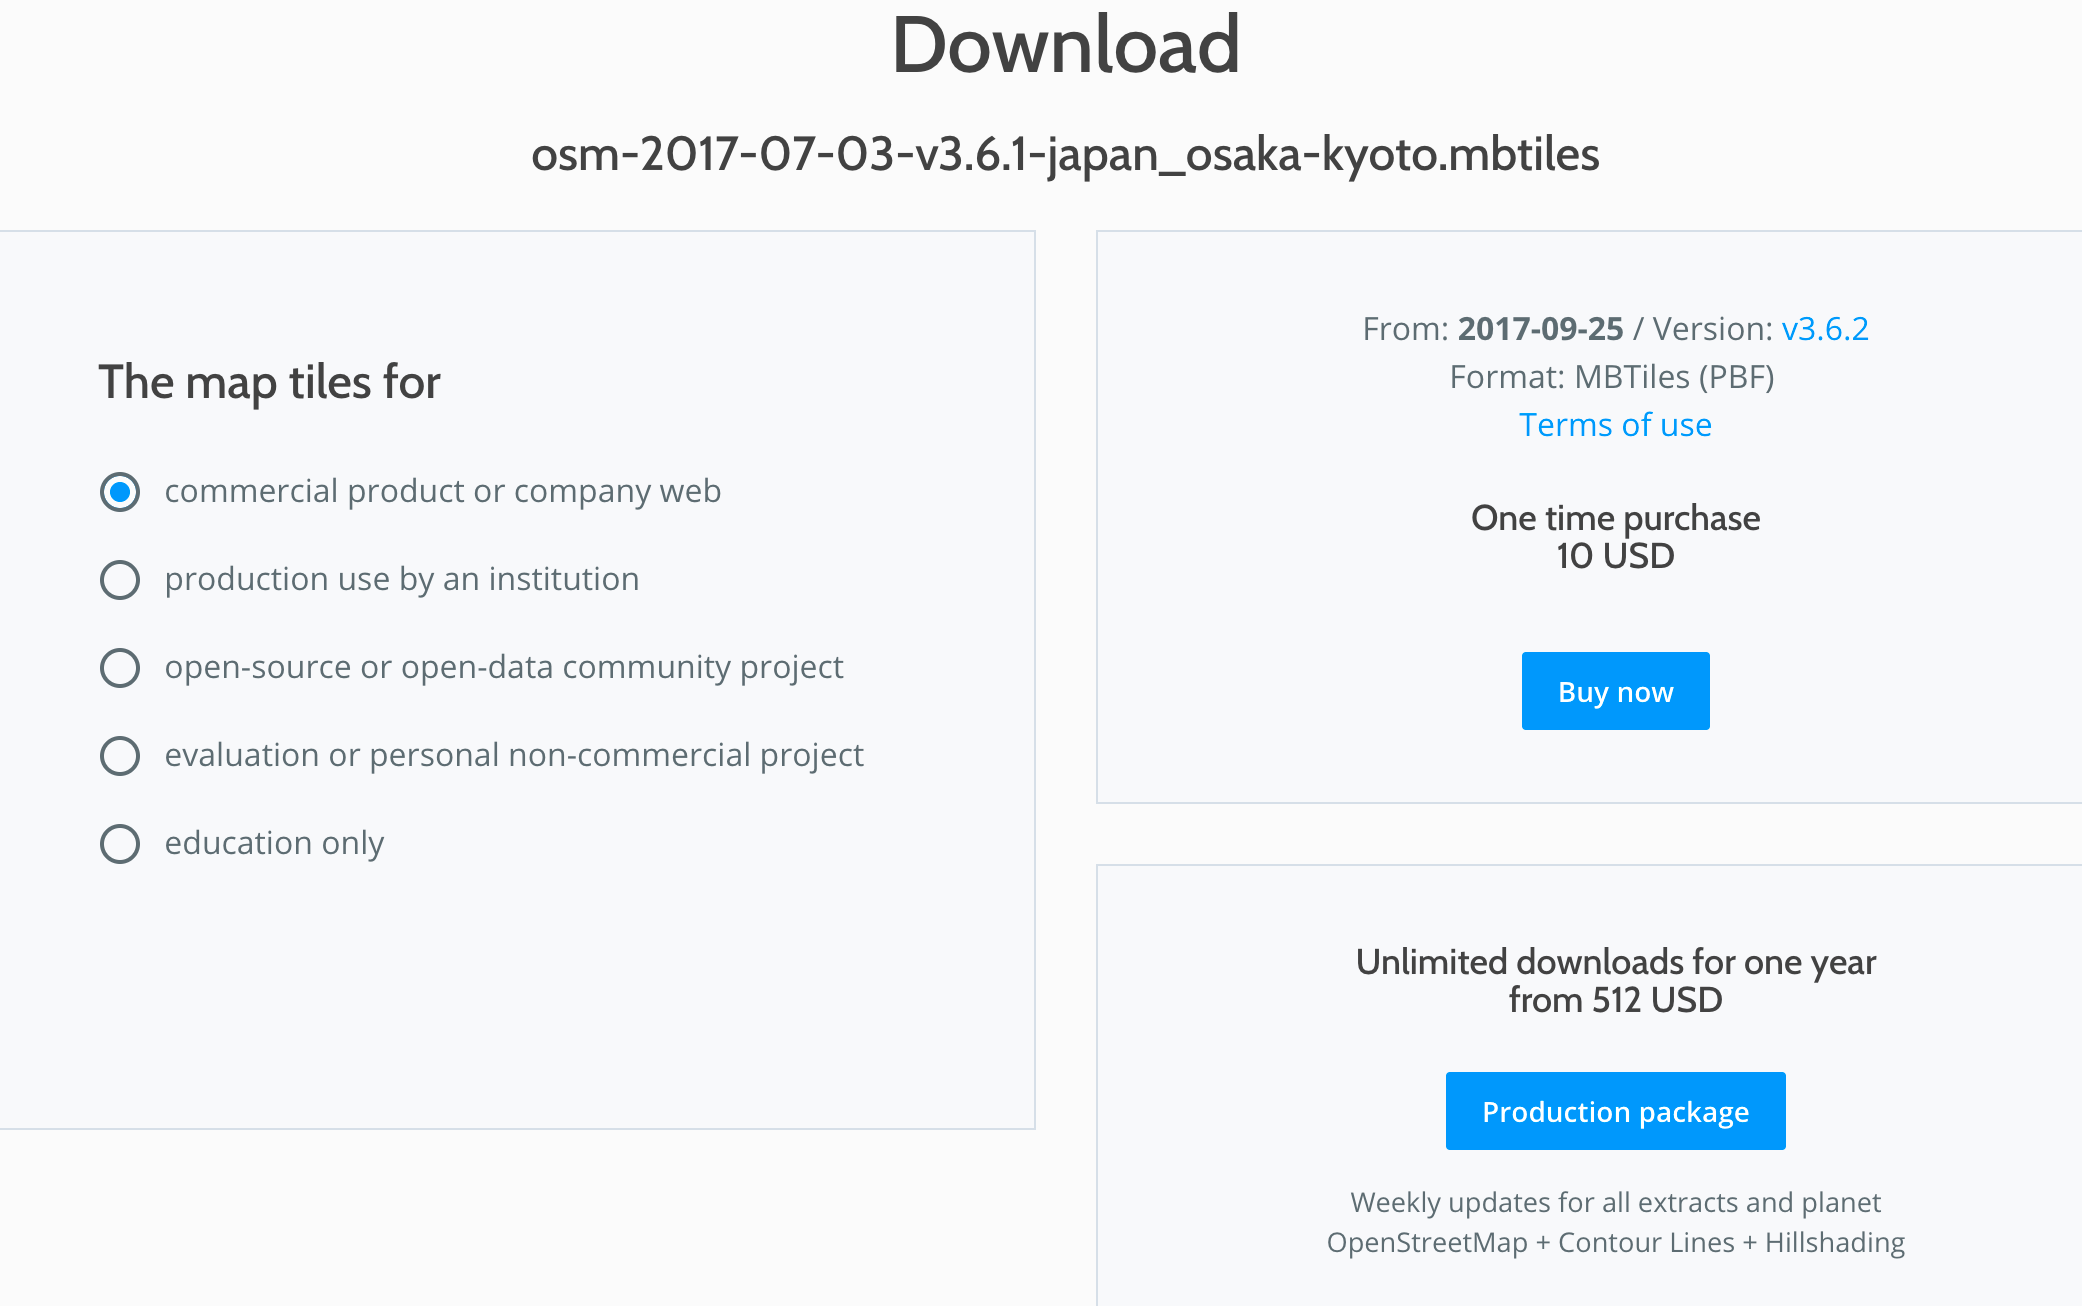2082x1306 pixels.
Task: Click 'production use by an institution' label text
Action: (401, 579)
